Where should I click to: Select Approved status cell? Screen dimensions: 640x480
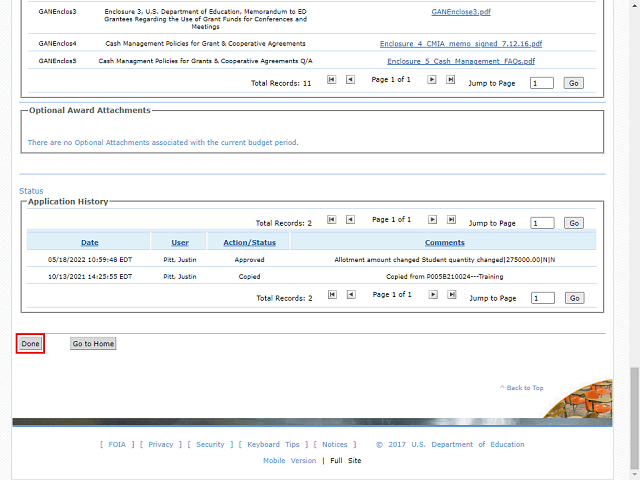coord(249,260)
